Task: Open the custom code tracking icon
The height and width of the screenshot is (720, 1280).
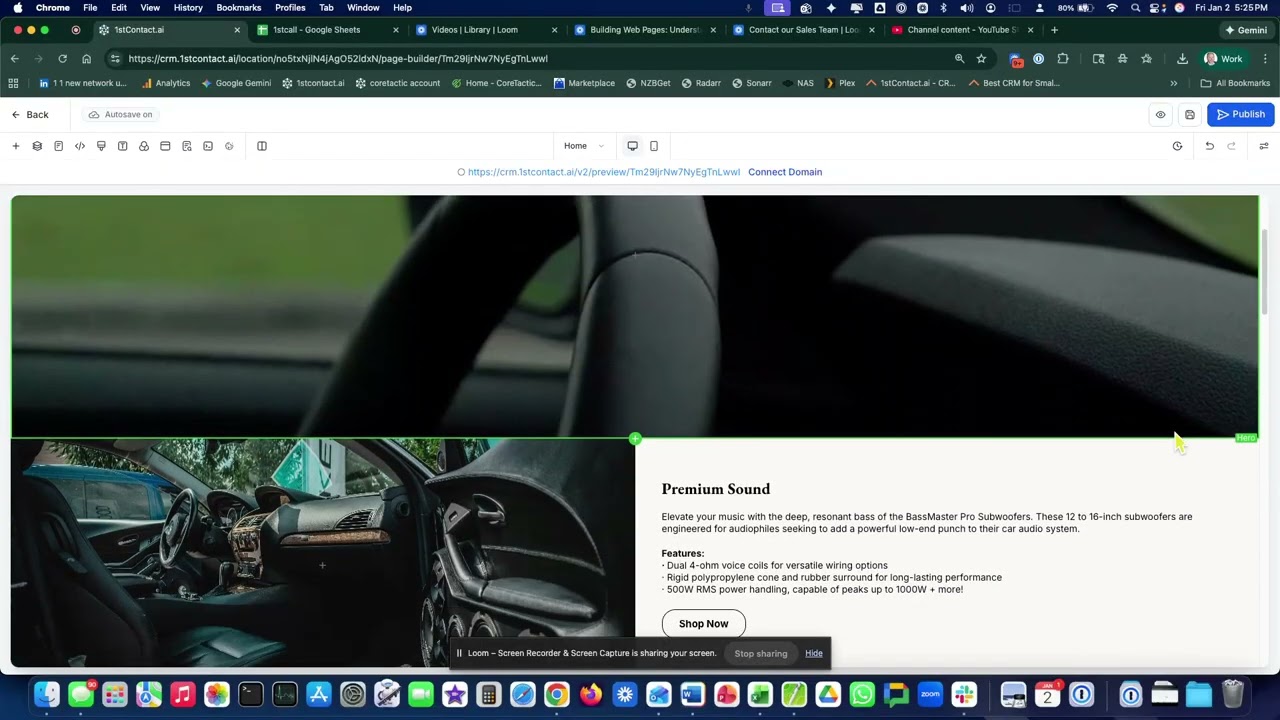Action: click(80, 146)
